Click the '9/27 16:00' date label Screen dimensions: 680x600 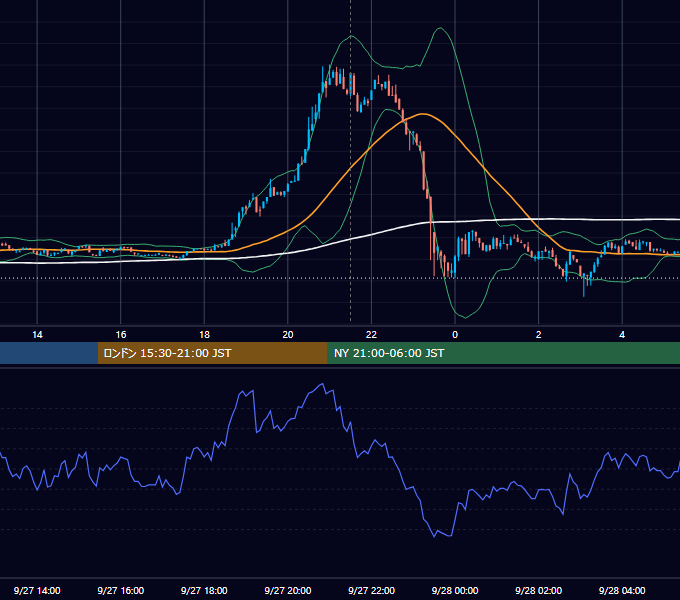121,590
